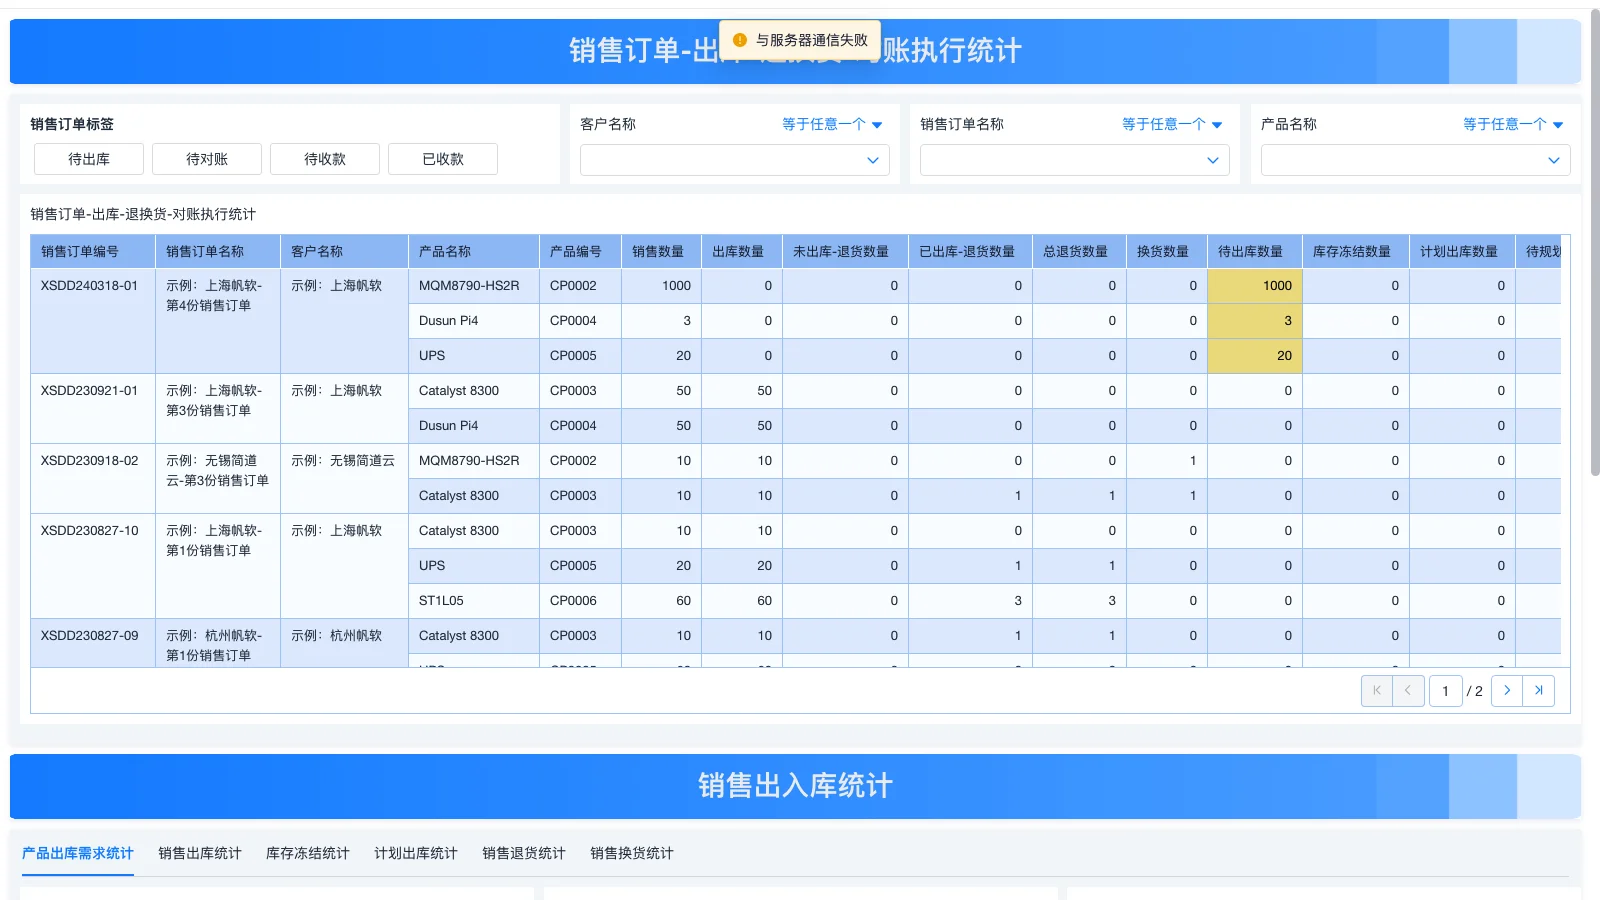Open the 产品名称 condition dropdown 等于任意一个
Viewport: 1600px width, 900px height.
[x=1513, y=124]
